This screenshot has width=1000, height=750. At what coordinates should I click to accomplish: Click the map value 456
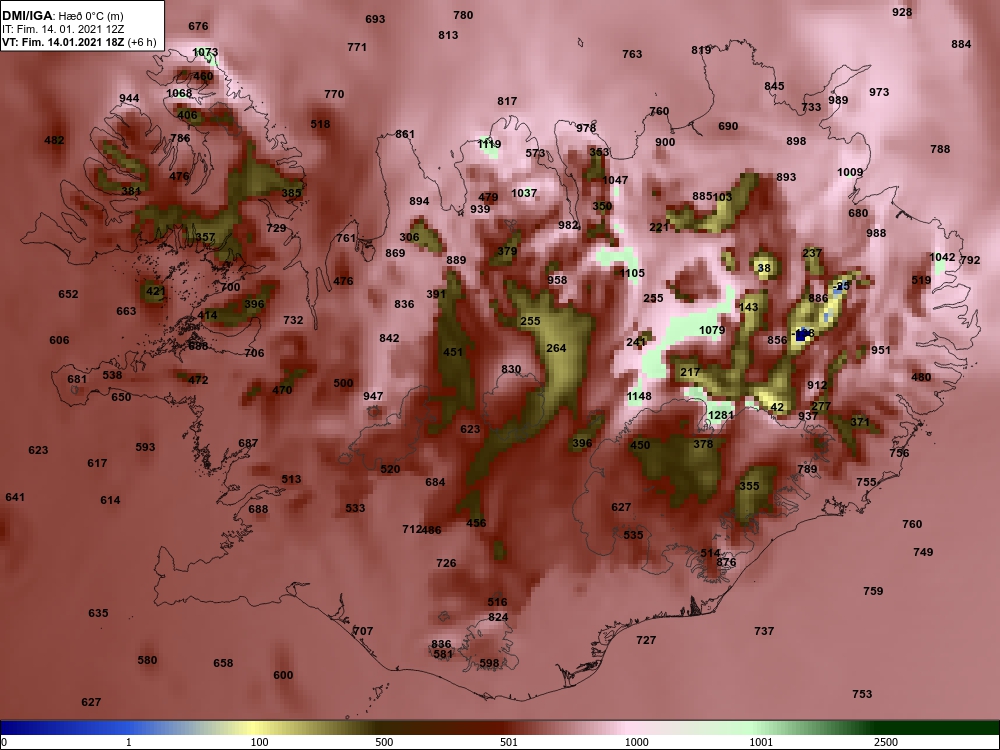(x=476, y=523)
